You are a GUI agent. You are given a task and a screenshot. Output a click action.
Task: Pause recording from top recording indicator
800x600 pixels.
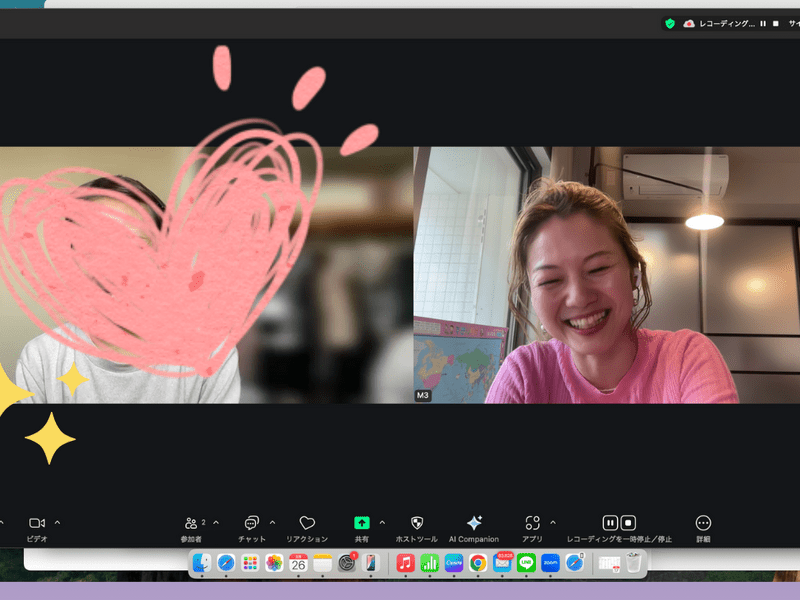[763, 23]
